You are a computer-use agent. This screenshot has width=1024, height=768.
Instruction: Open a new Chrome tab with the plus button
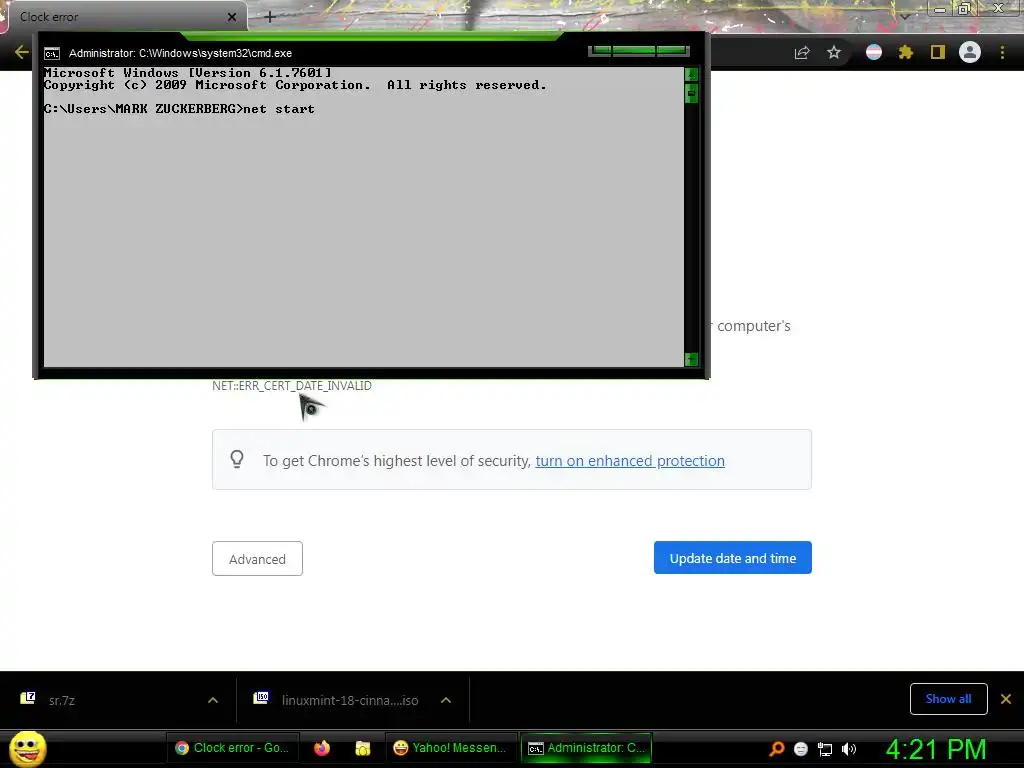[x=270, y=17]
